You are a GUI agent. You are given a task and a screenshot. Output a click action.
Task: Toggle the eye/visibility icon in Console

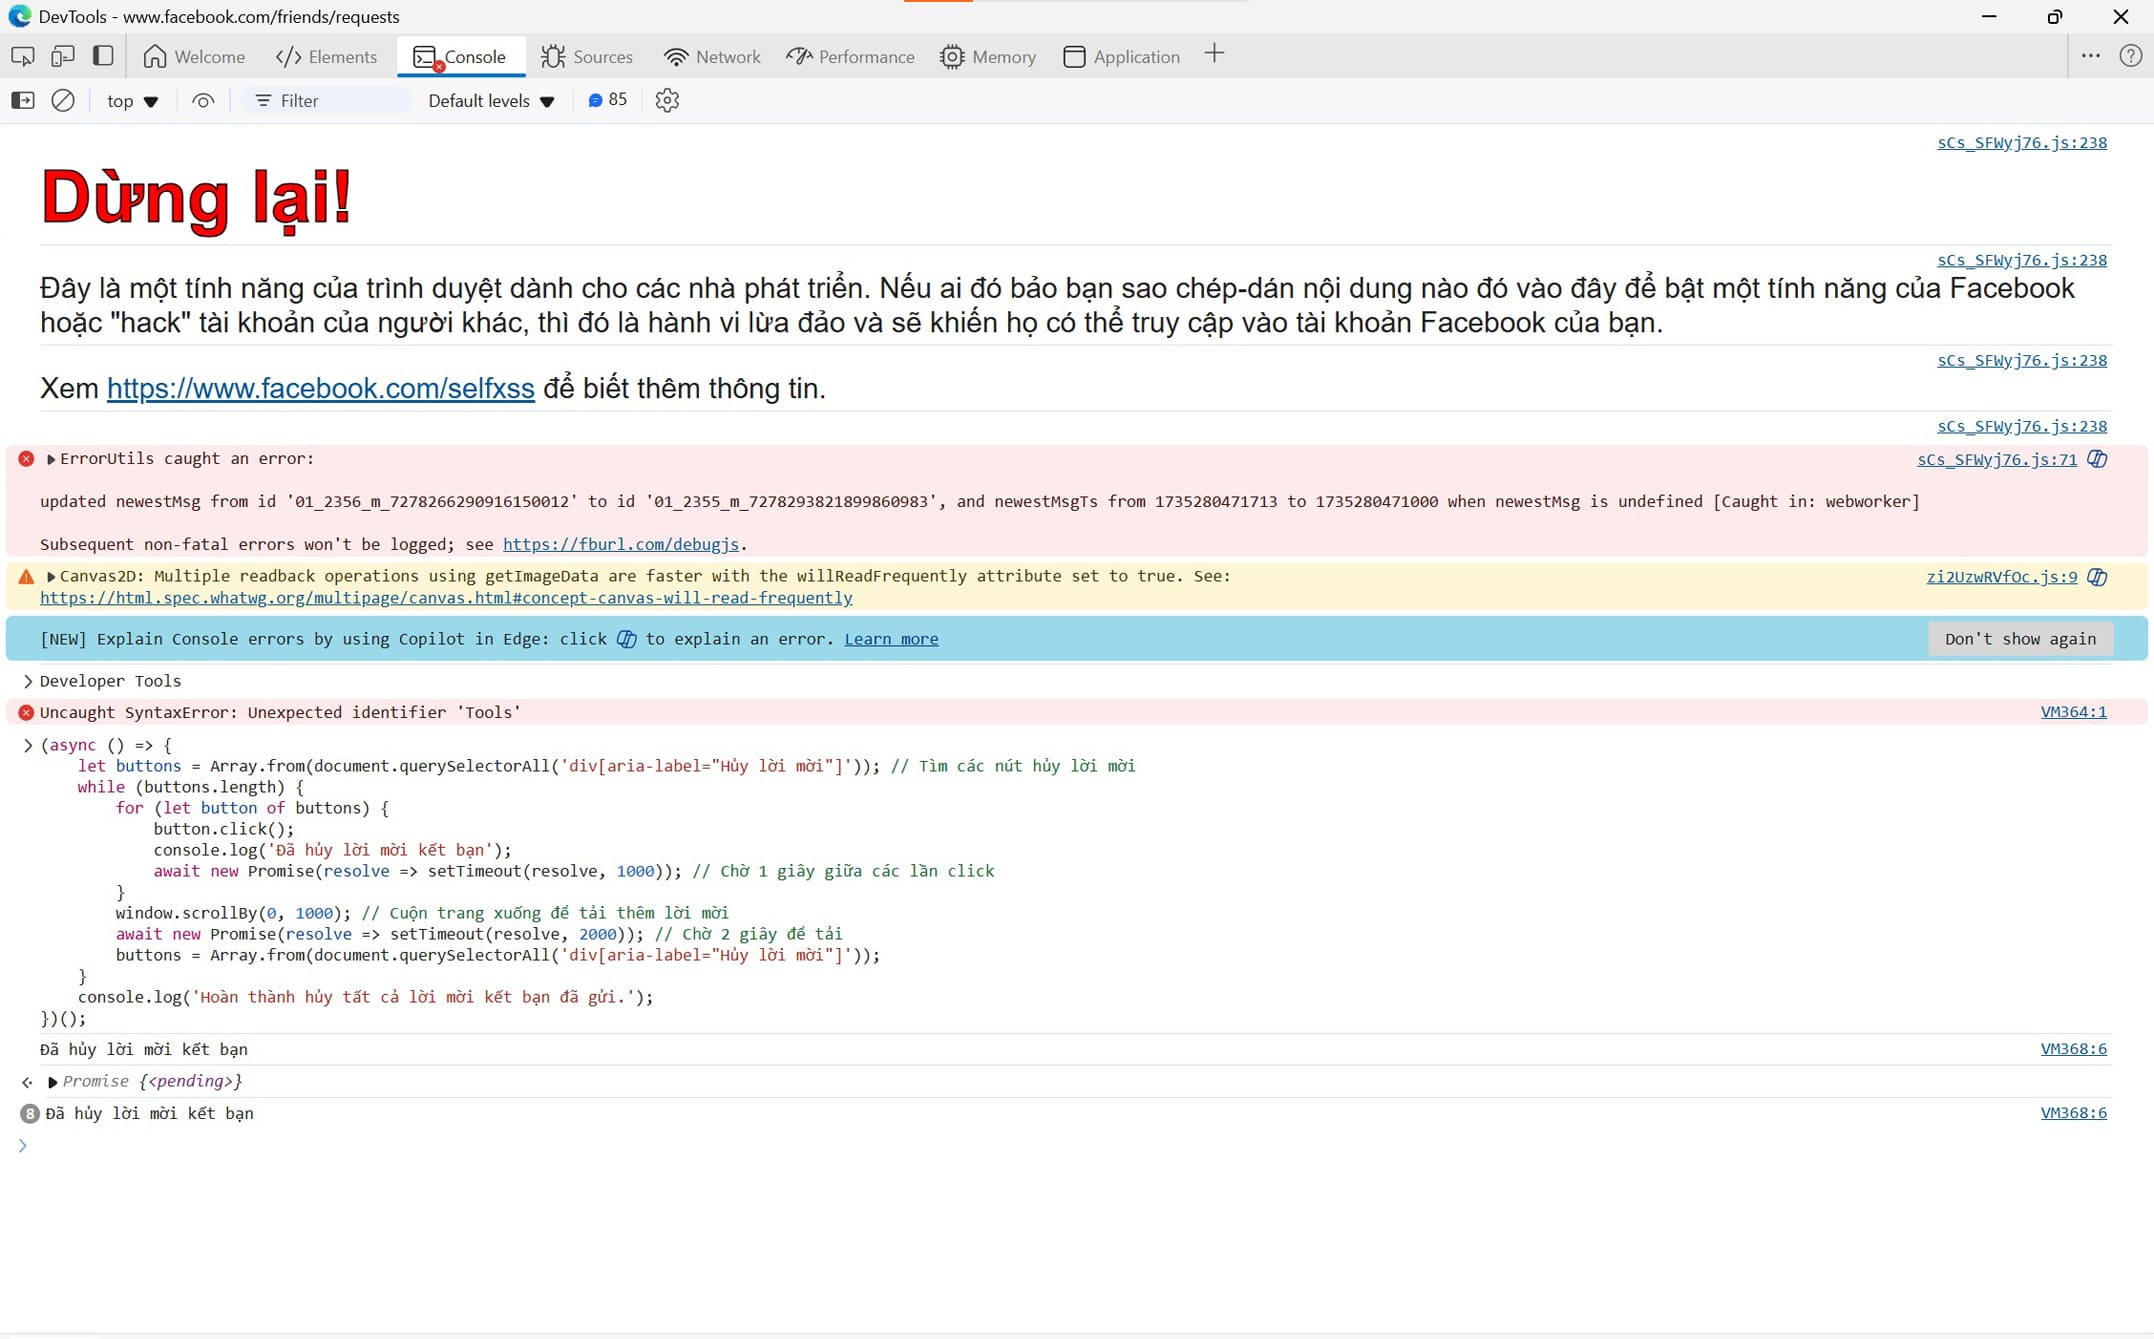coord(202,100)
